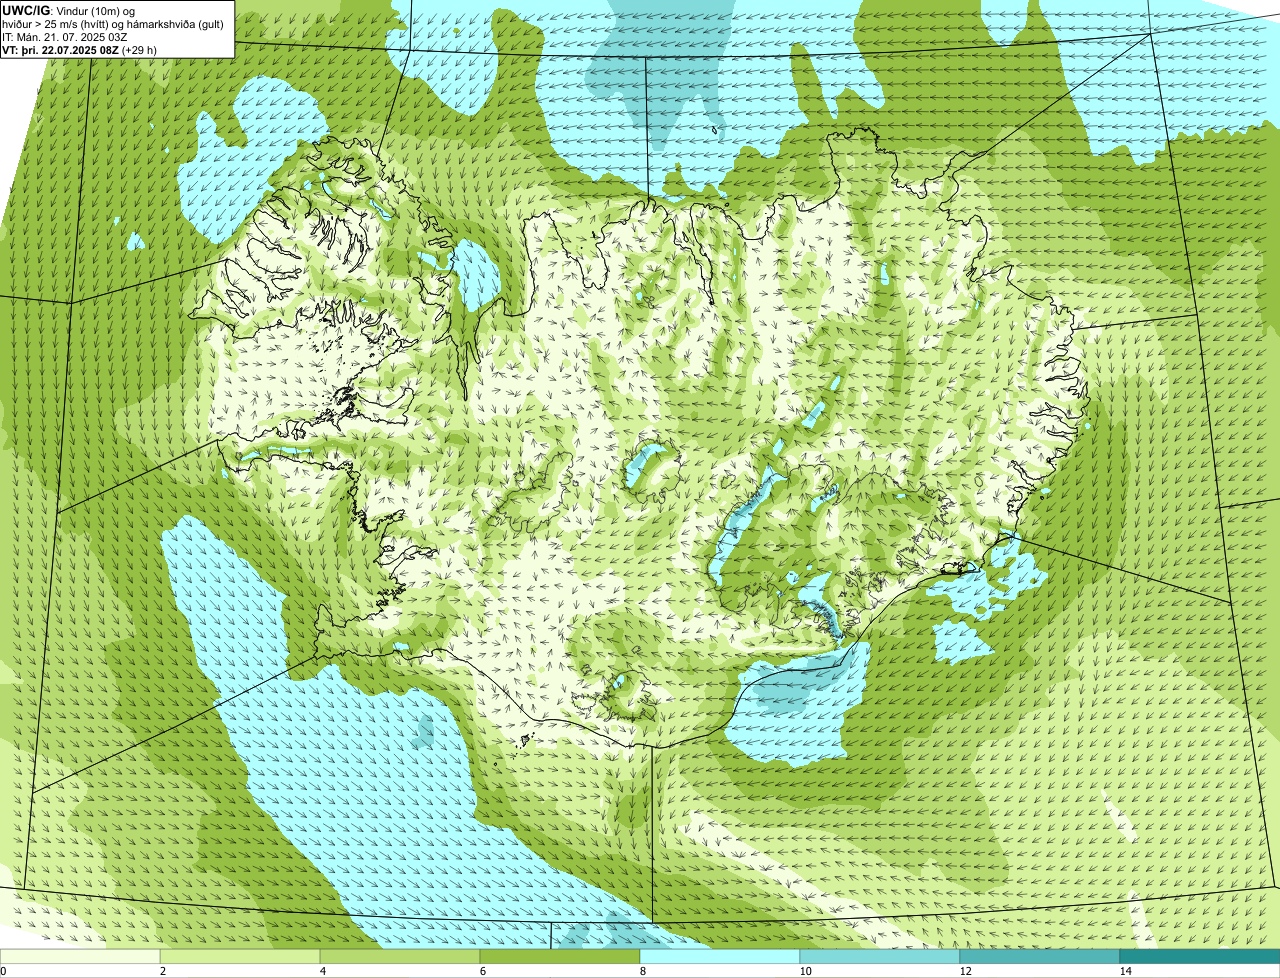The height and width of the screenshot is (978, 1280).
Task: Click the legend scale label '14'
Action: tap(1125, 971)
